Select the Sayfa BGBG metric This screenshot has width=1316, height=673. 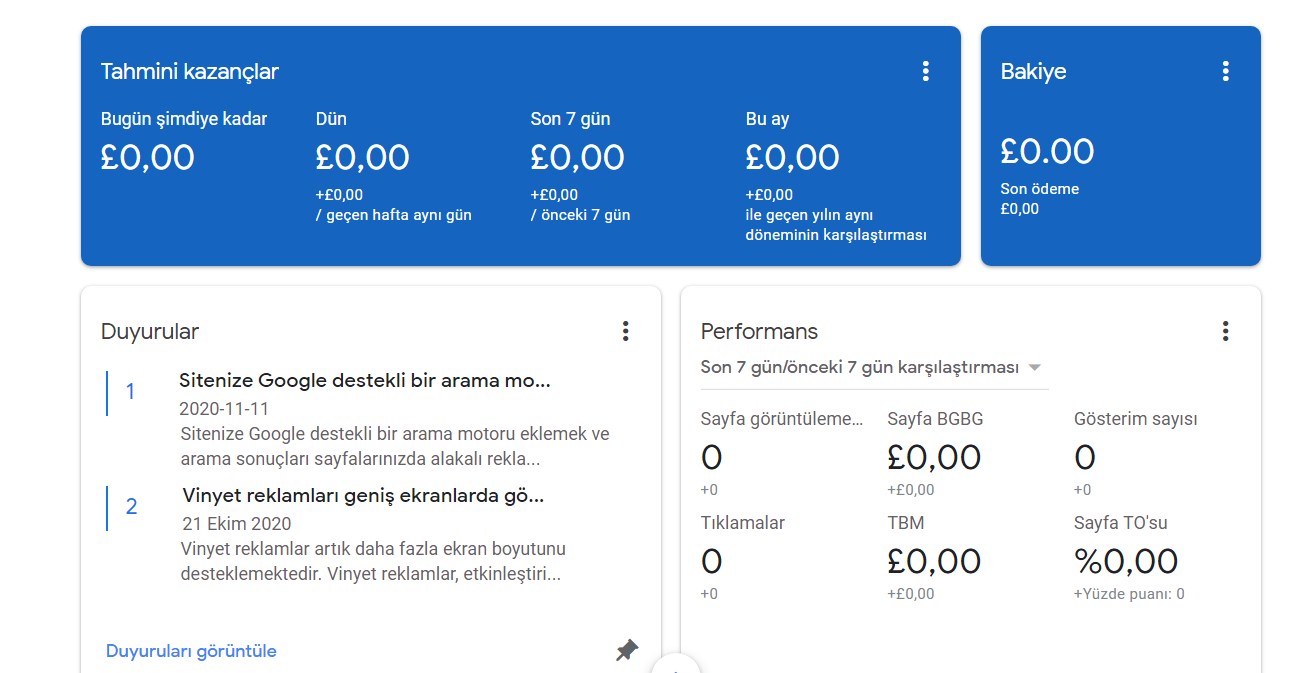[x=935, y=419]
